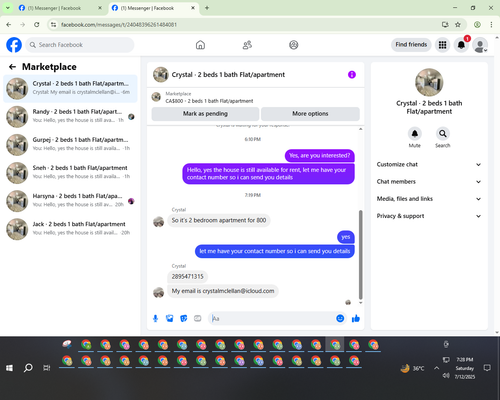Focus the Search Facebook field

[80, 45]
